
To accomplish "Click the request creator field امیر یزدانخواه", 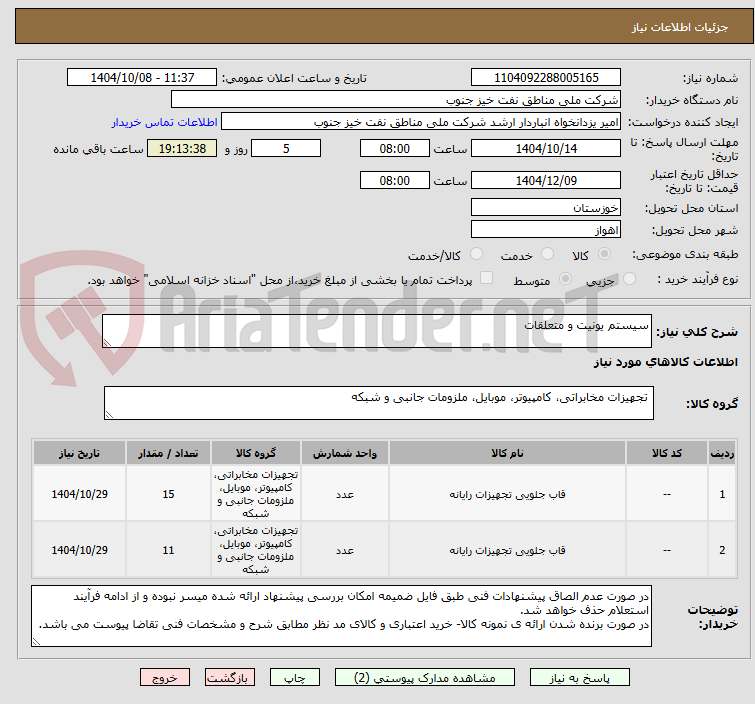I will (421, 122).
